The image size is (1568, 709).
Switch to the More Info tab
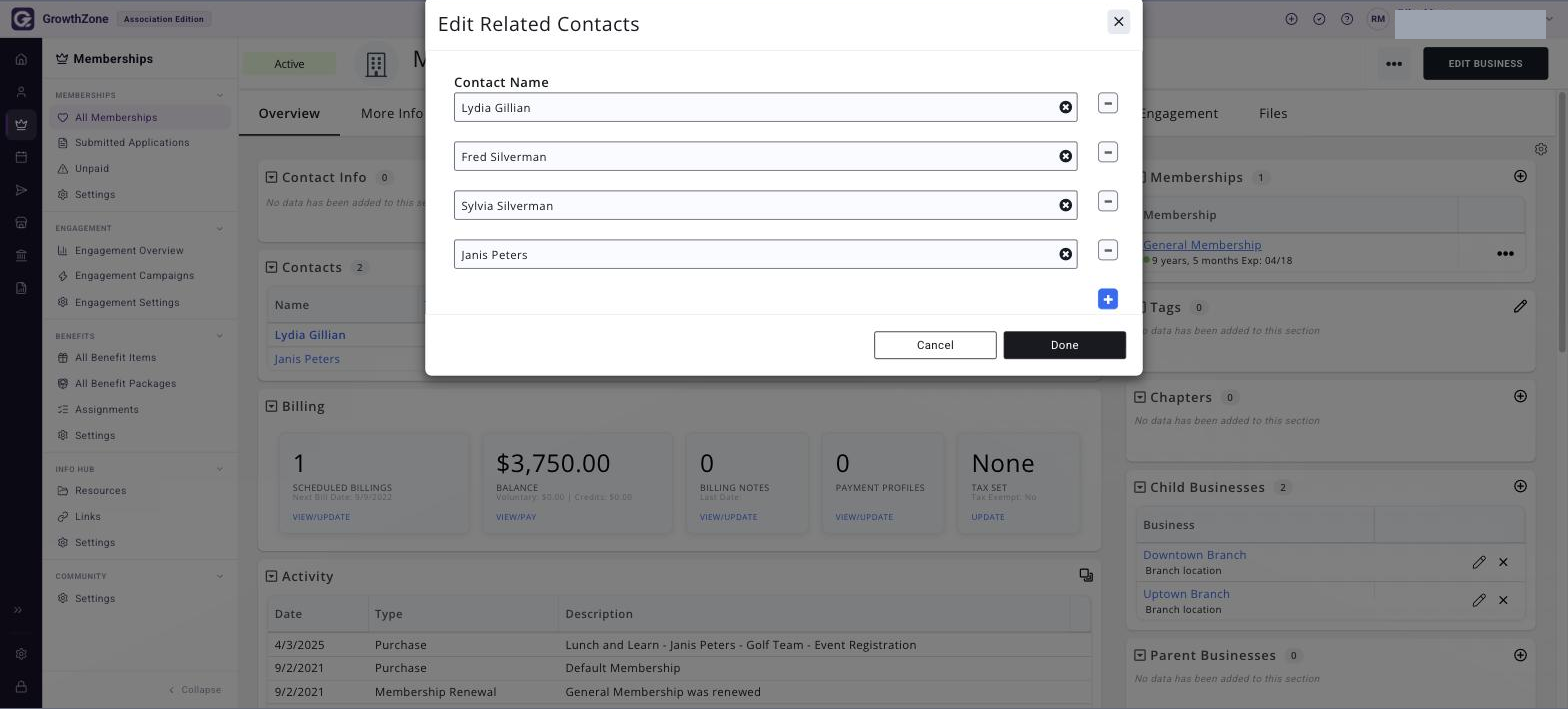(x=392, y=113)
